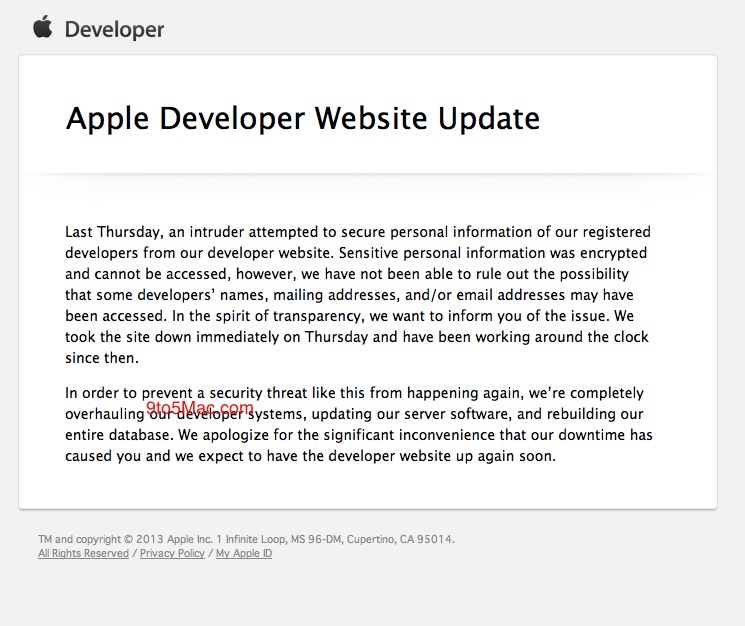Image resolution: width=745 pixels, height=626 pixels.
Task: Click the paragraph starting with In order to prevent
Action: [x=357, y=424]
